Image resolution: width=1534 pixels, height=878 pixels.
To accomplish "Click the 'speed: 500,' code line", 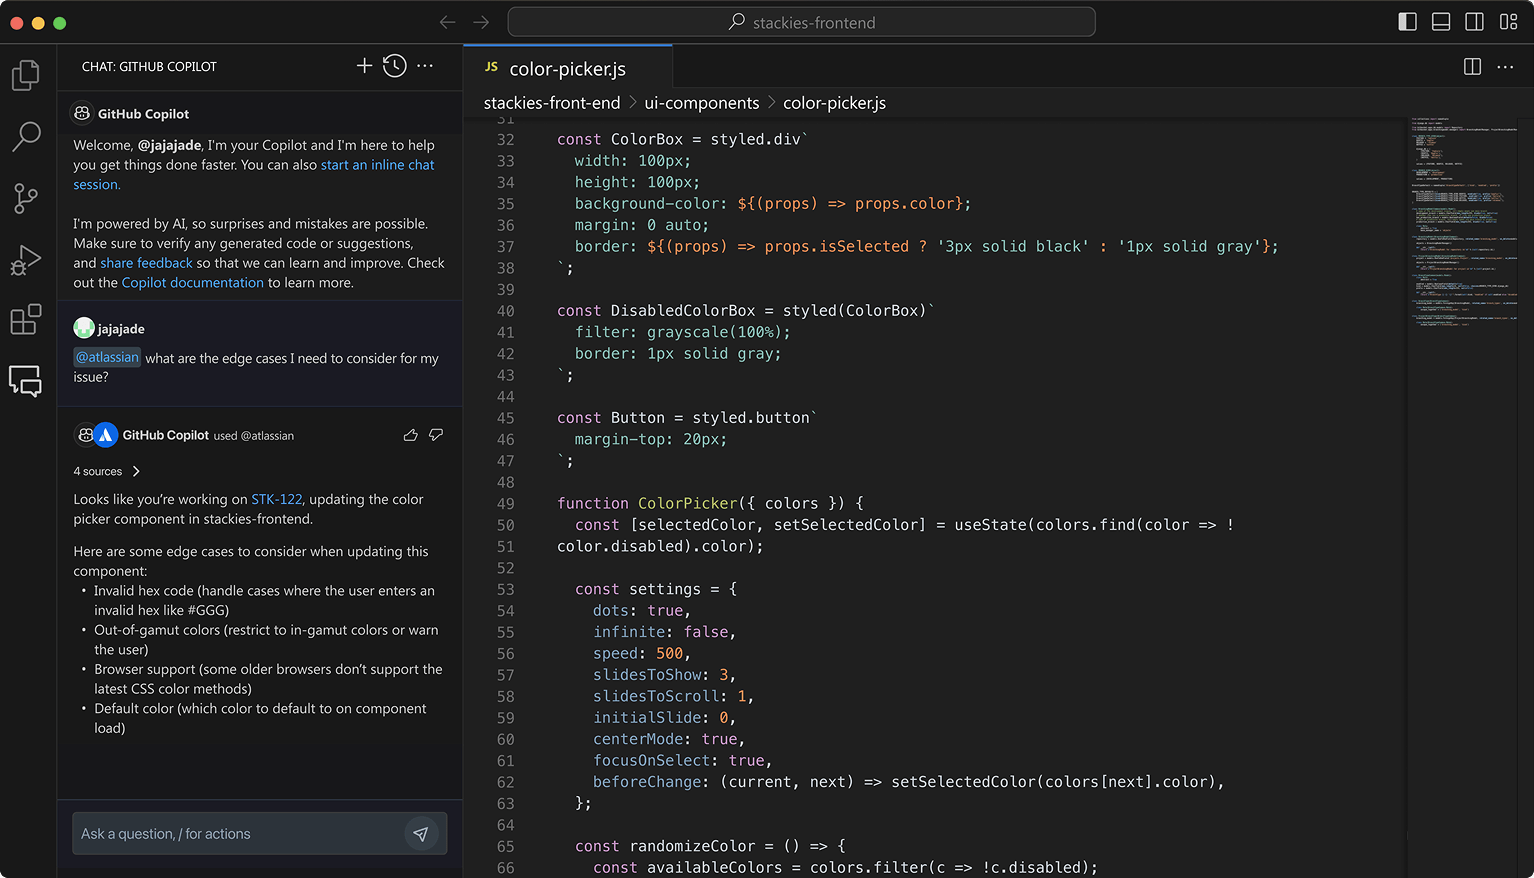I will point(642,653).
